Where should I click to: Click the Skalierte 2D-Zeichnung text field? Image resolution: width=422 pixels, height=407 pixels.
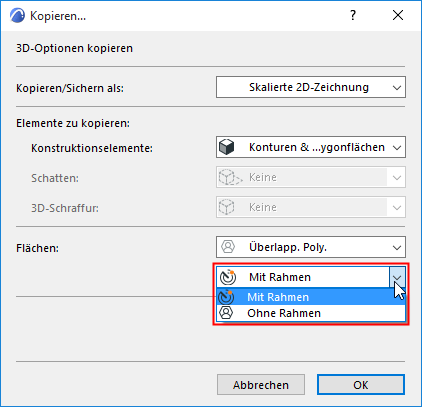[x=309, y=87]
